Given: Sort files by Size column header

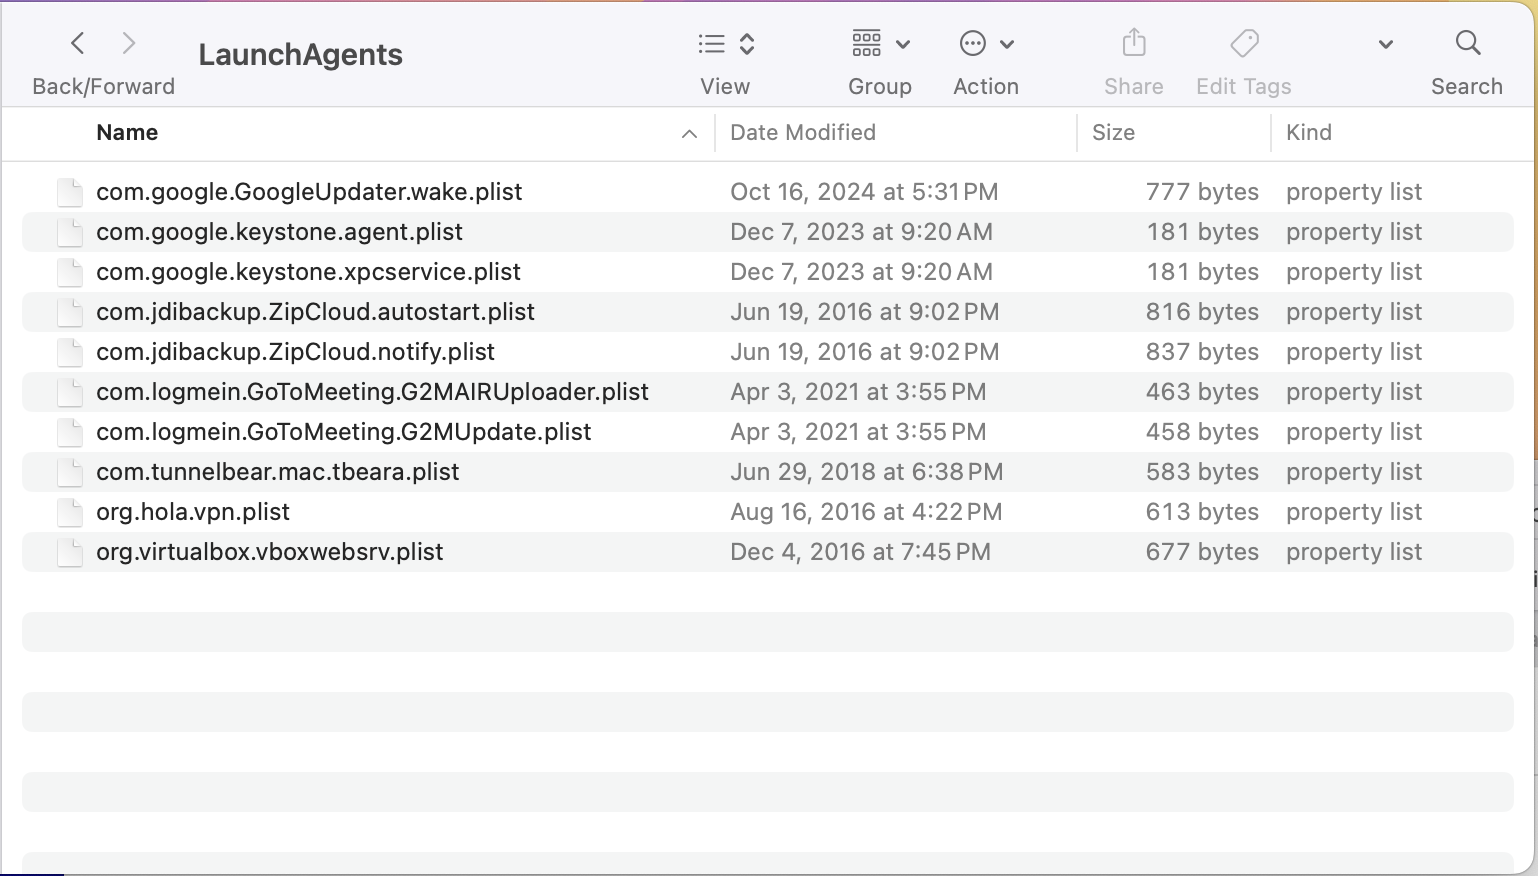Looking at the screenshot, I should coord(1113,133).
